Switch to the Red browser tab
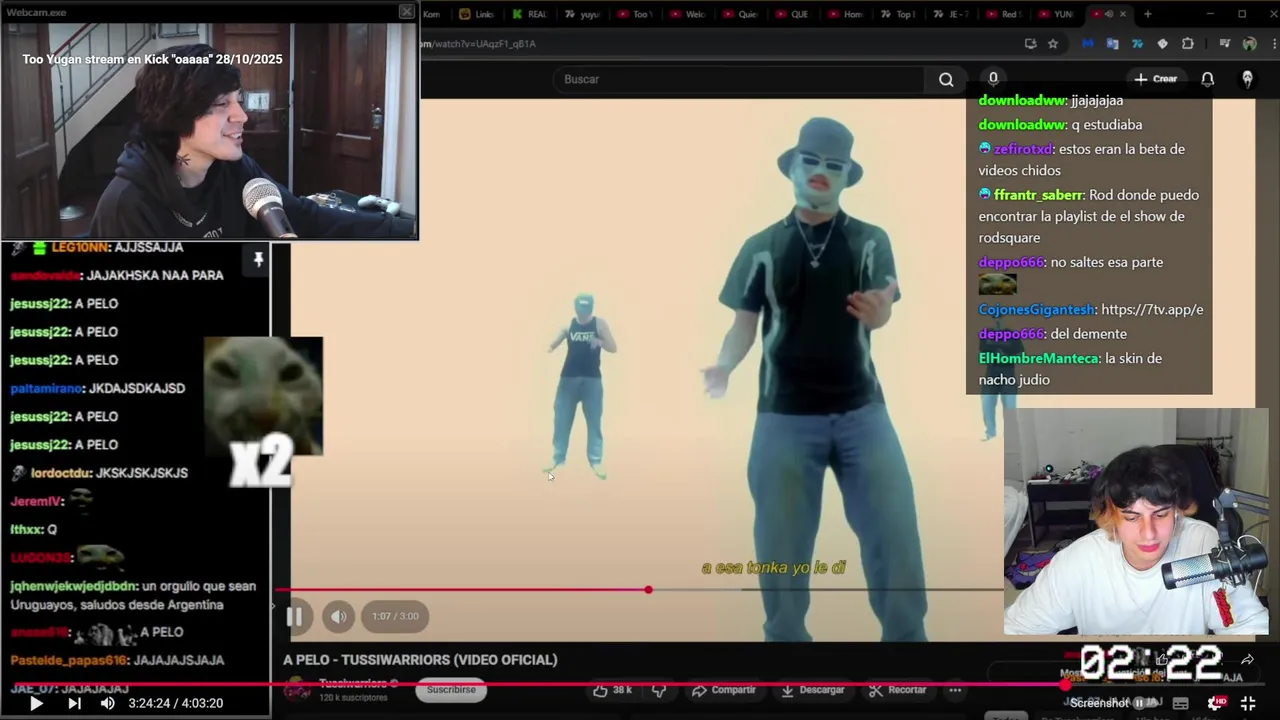The image size is (1280, 720). (1002, 14)
